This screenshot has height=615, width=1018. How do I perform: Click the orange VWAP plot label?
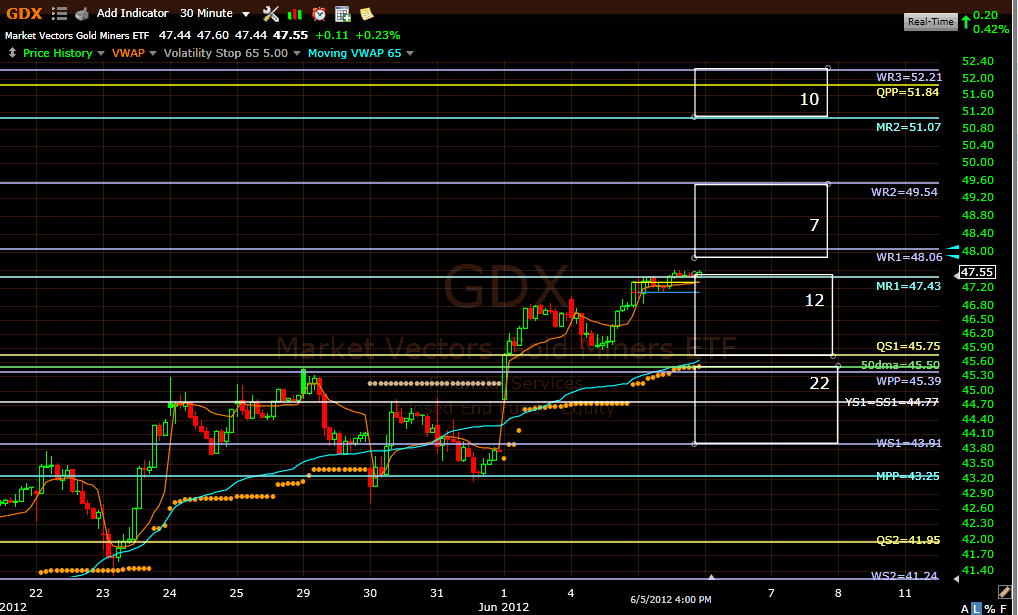point(129,53)
